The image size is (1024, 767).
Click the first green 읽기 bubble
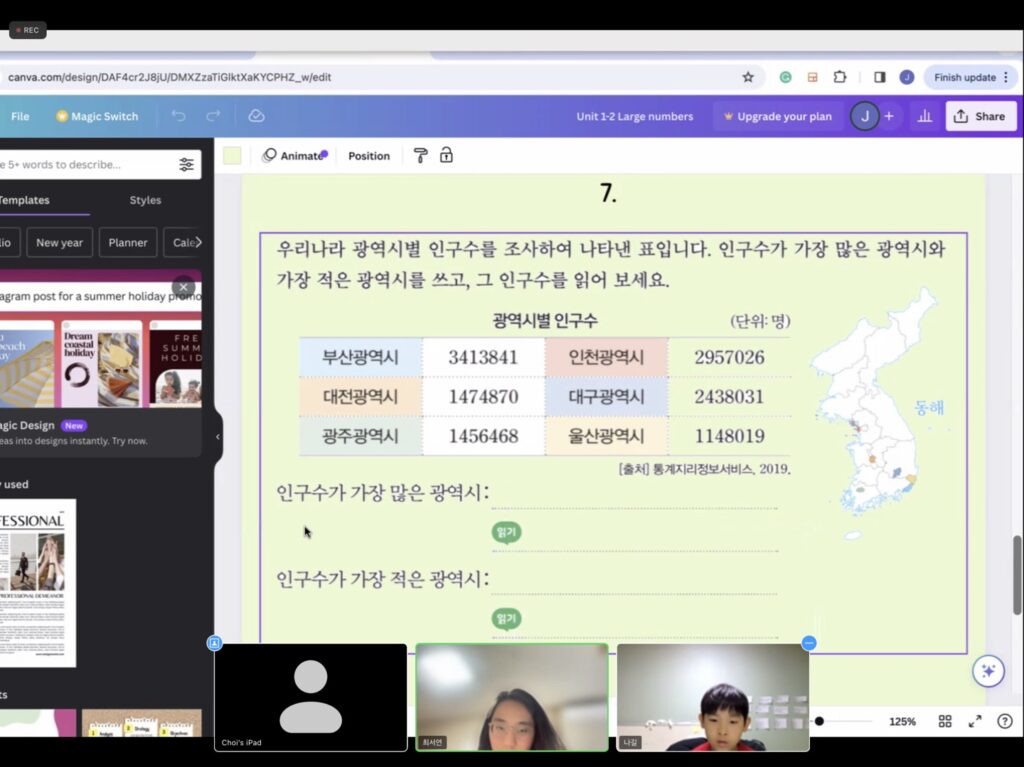pos(506,532)
